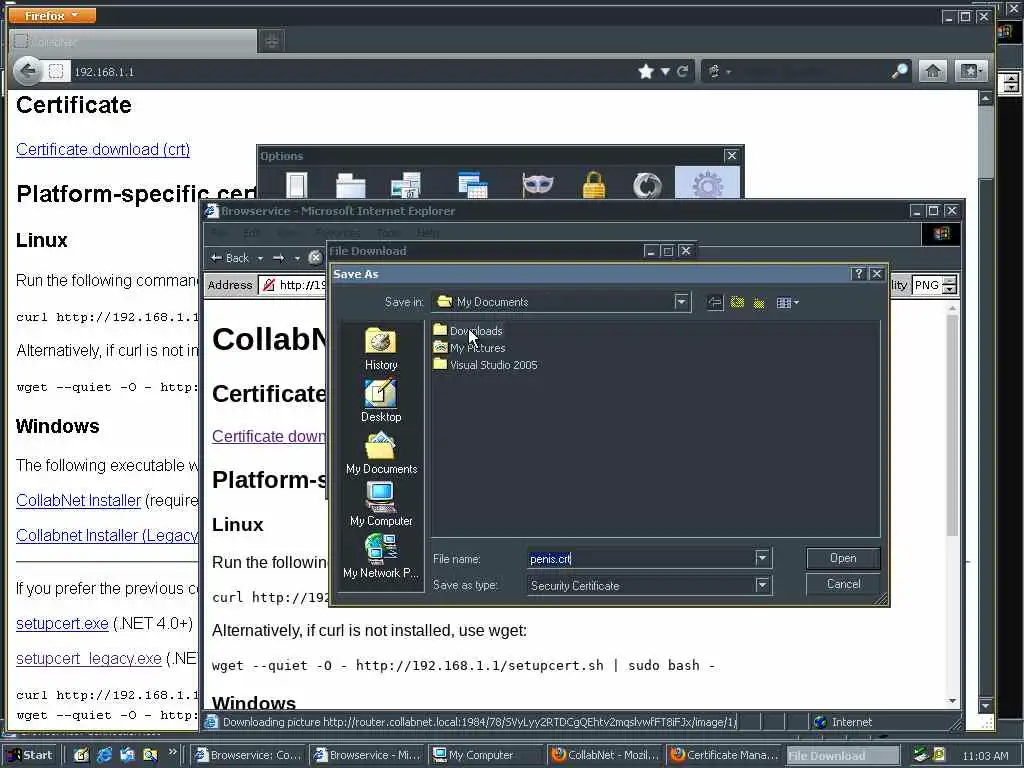The image size is (1024, 768).
Task: Expand the Save as type dropdown
Action: click(x=762, y=584)
